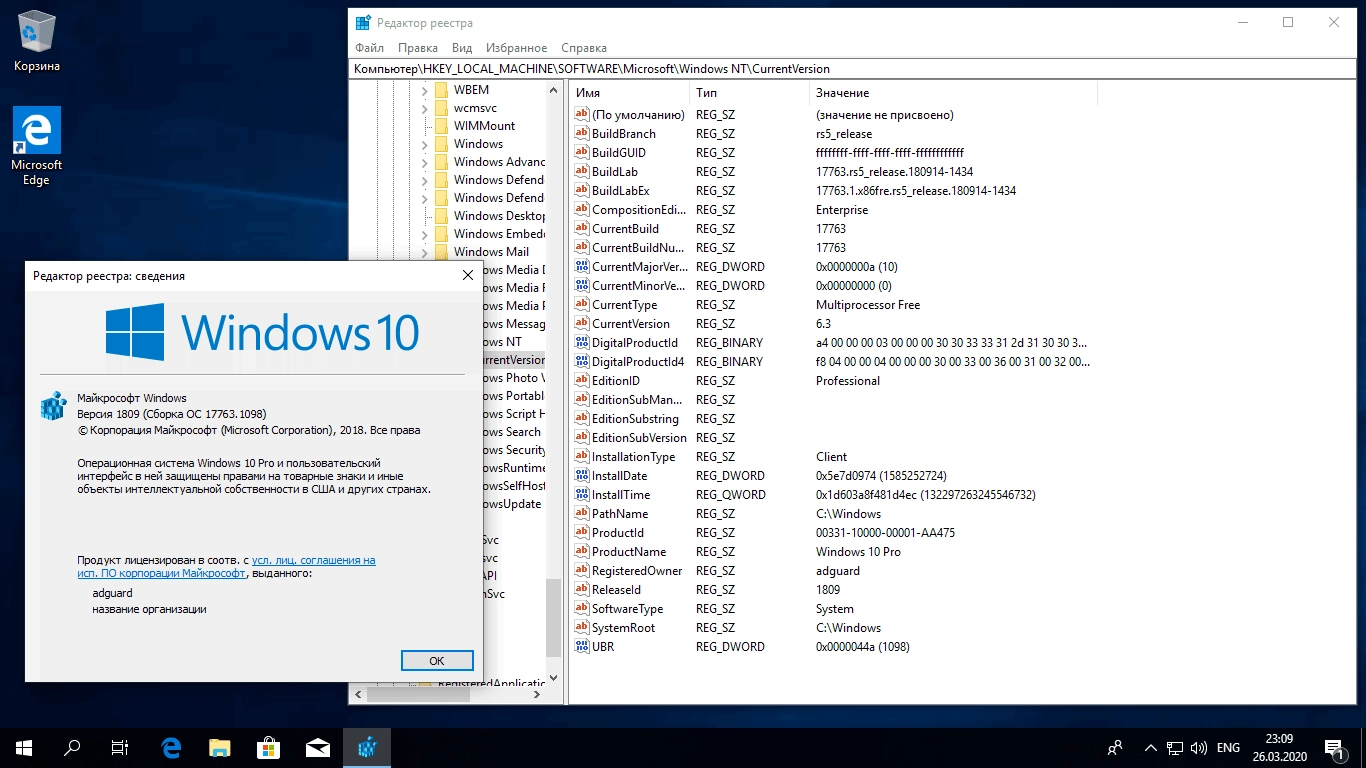Click the value 'Multiprocessor Free'

click(x=868, y=305)
